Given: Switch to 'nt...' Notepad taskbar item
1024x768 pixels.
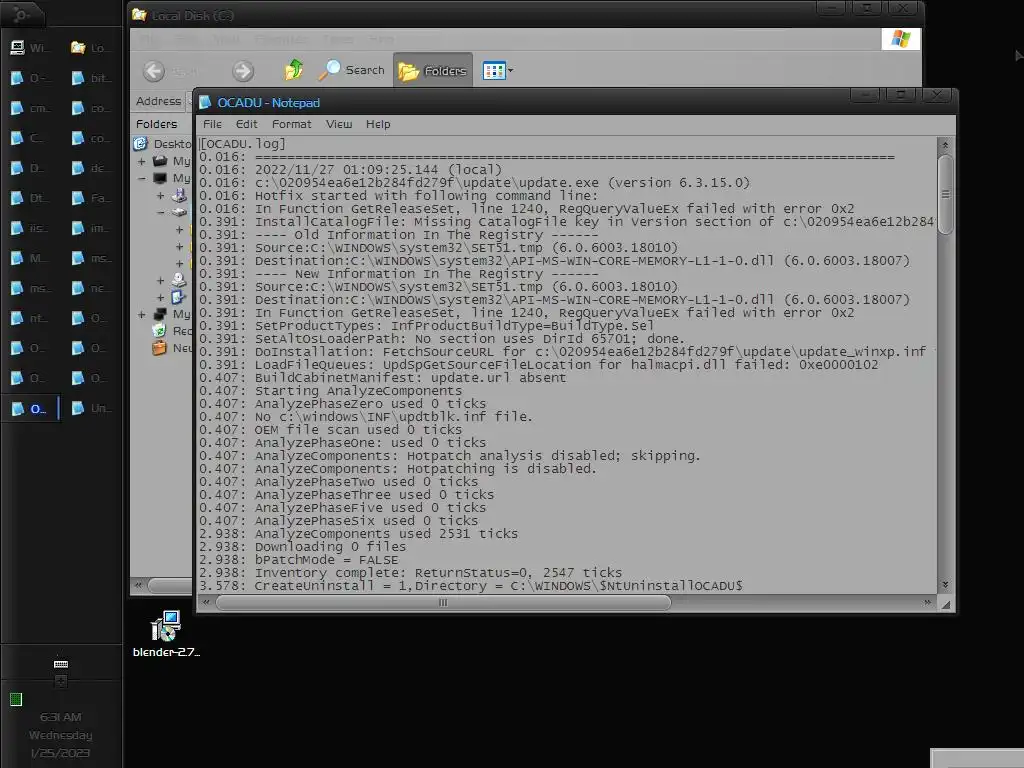Looking at the screenshot, I should [31, 318].
